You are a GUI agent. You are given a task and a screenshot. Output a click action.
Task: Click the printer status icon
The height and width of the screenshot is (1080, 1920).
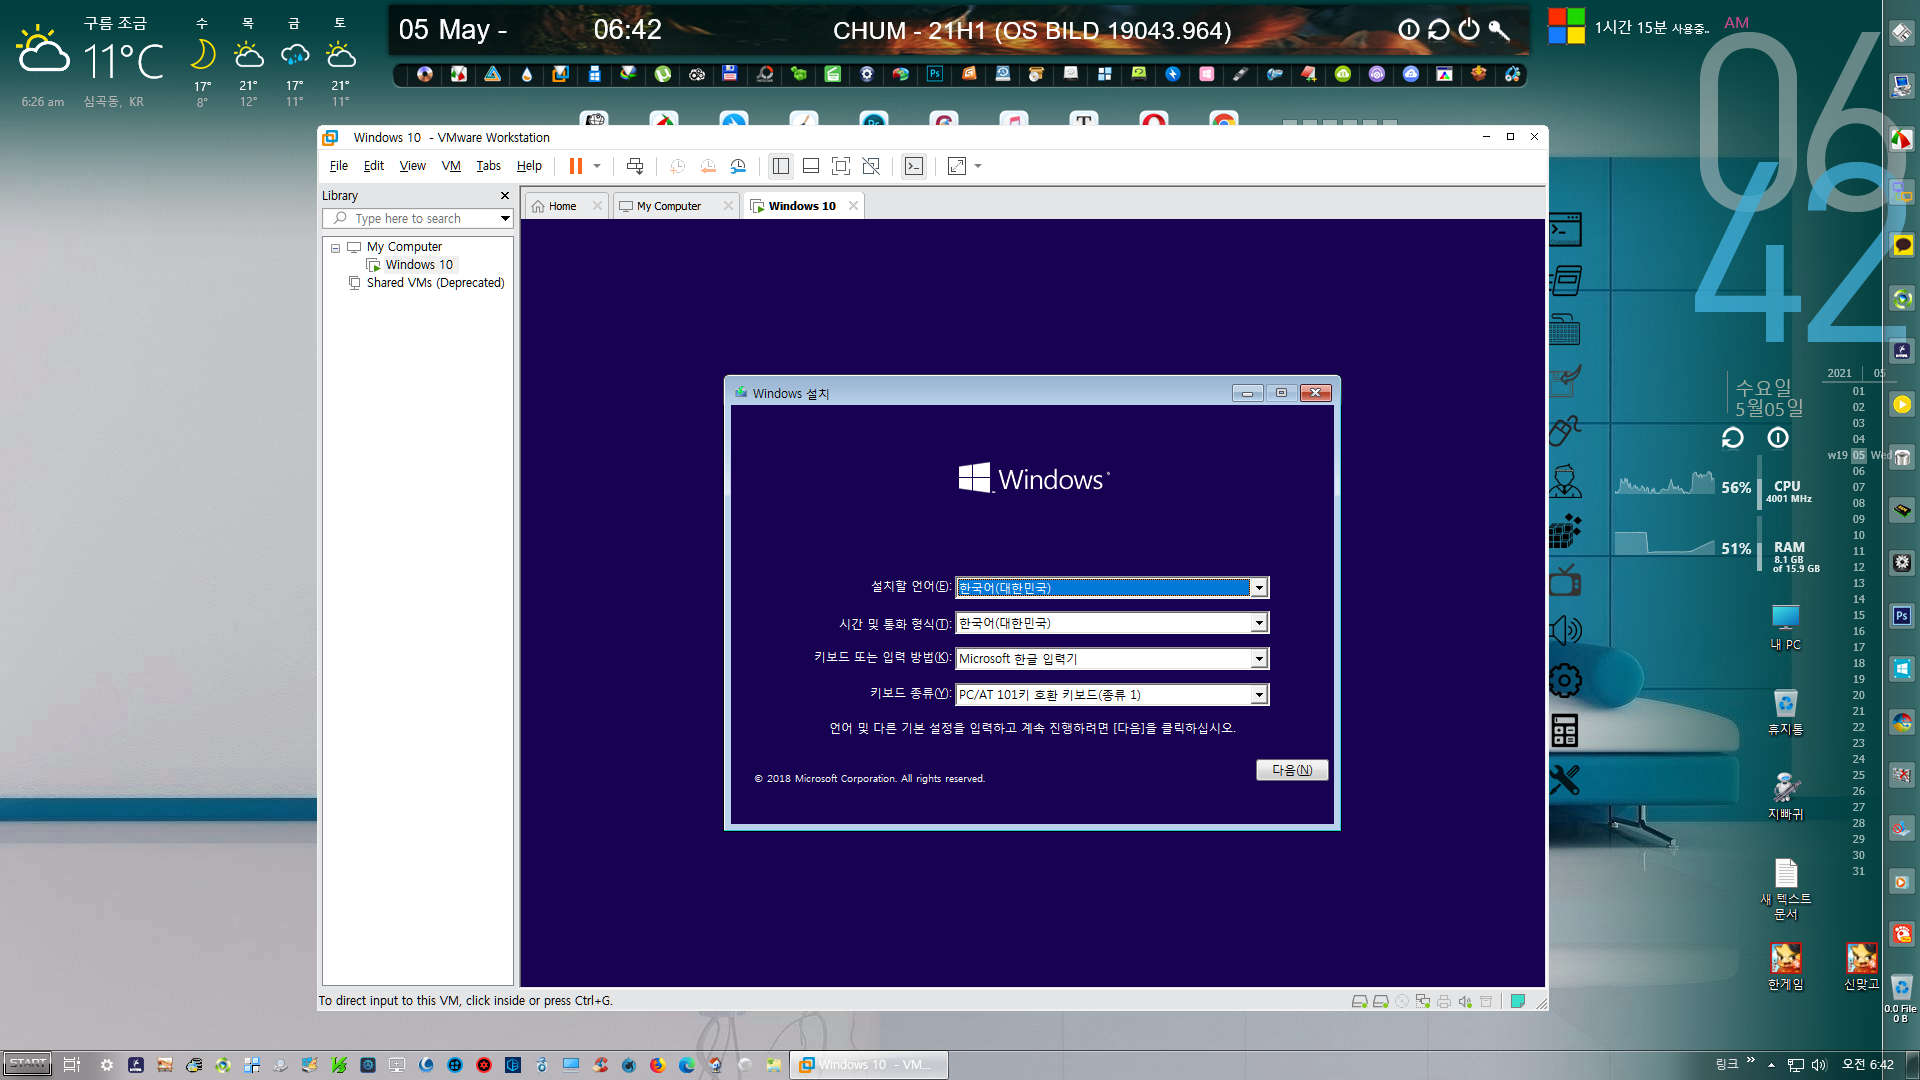pos(1444,1001)
